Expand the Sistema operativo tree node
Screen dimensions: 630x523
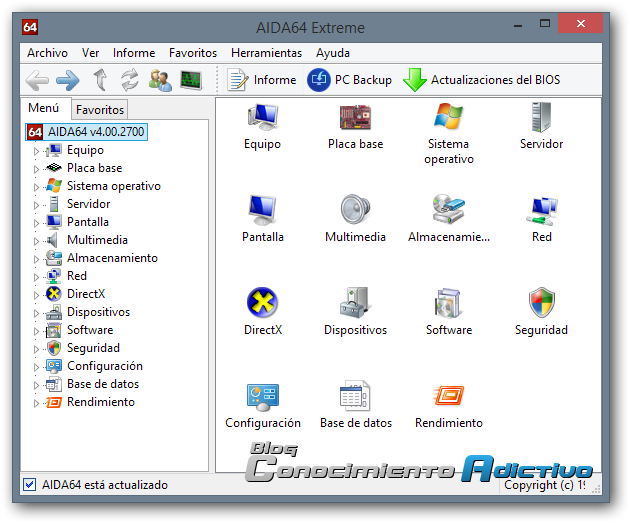click(36, 187)
